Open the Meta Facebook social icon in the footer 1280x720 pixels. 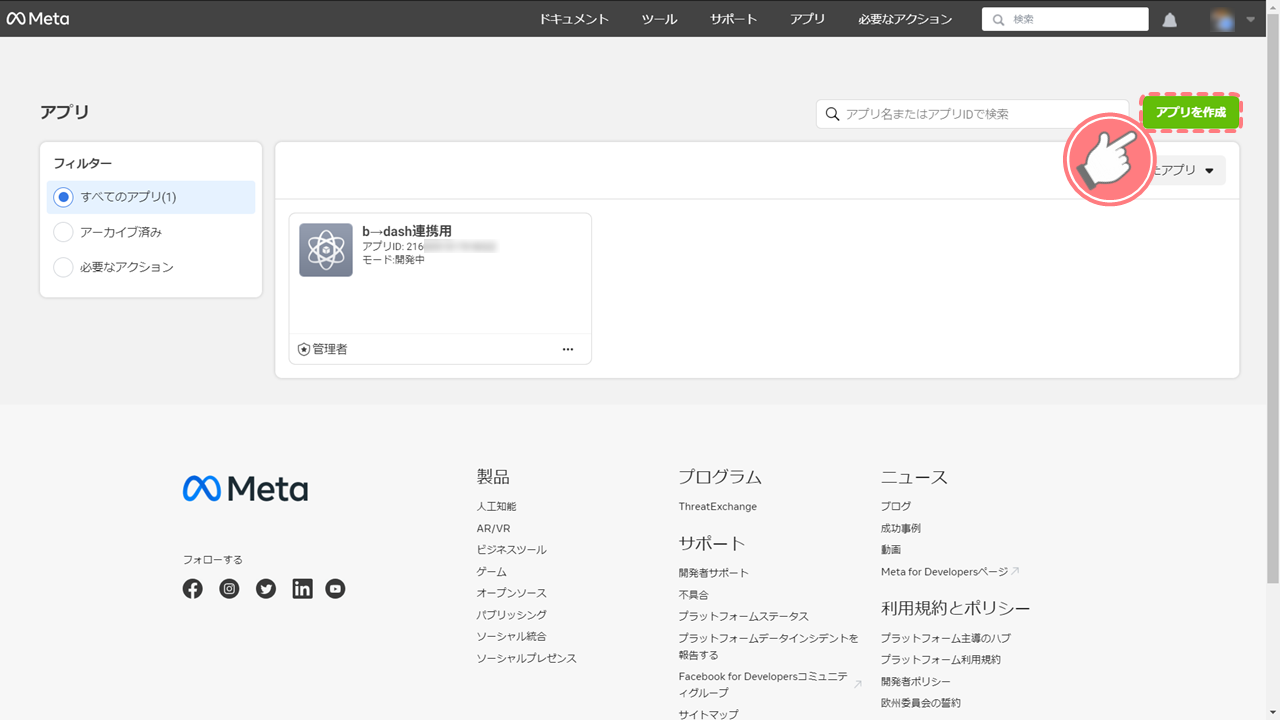[193, 589]
